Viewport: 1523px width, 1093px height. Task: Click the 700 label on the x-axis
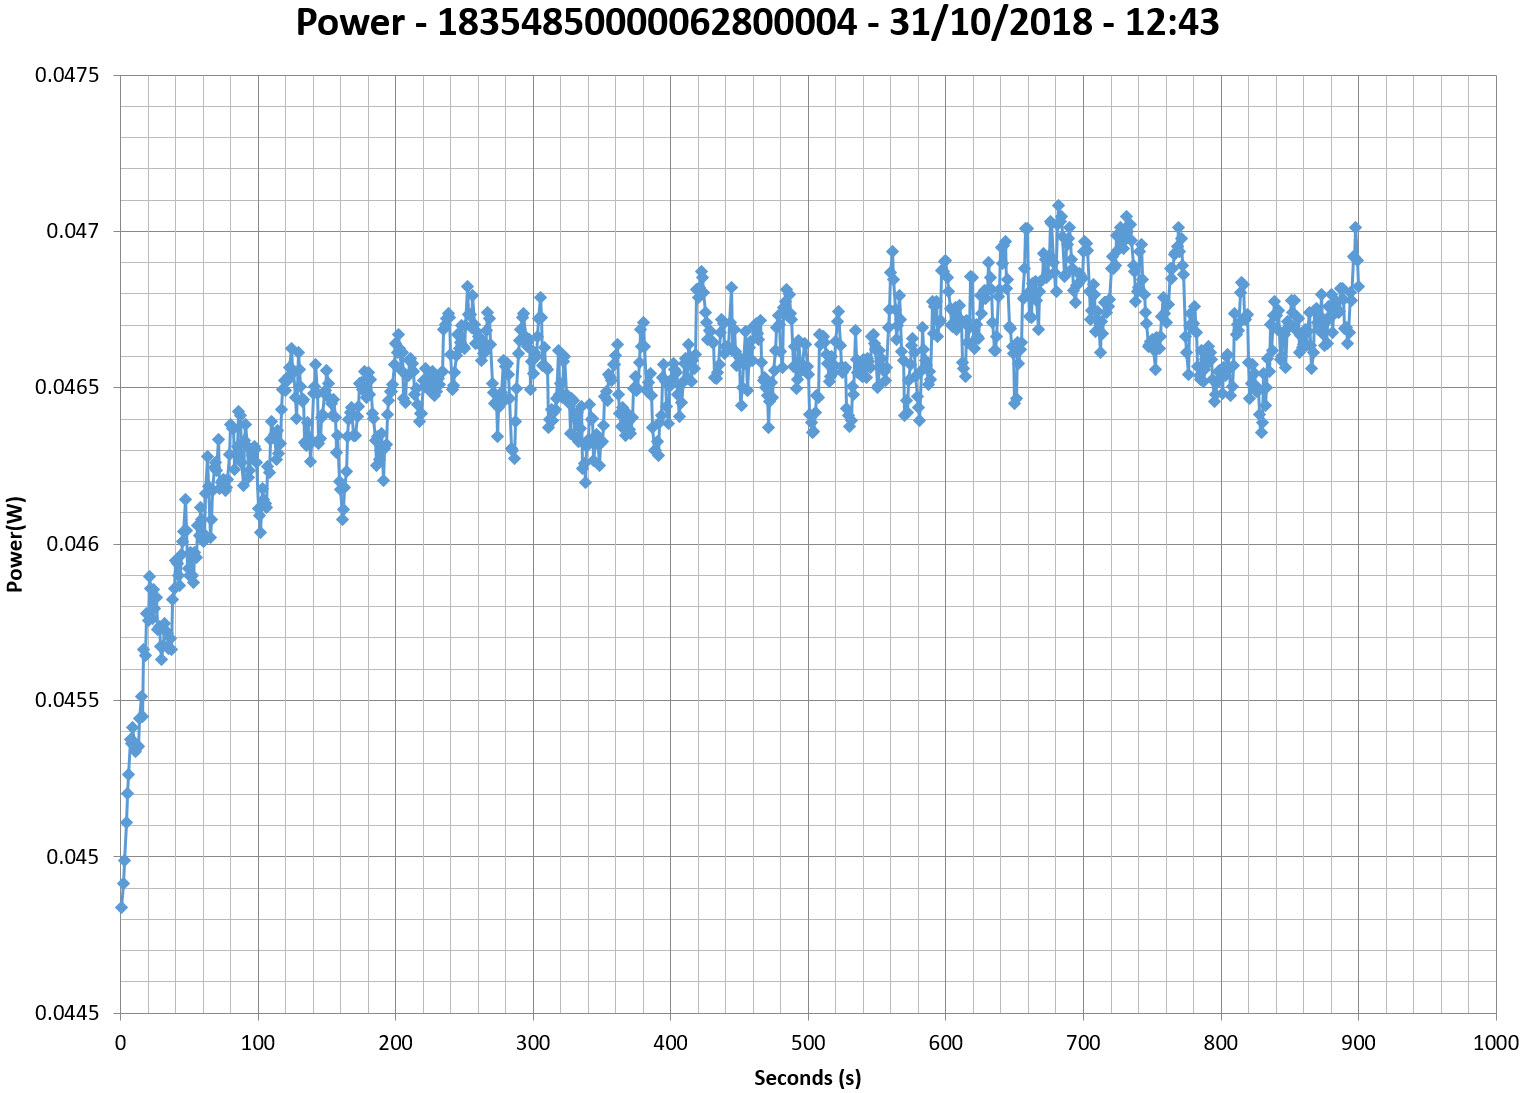(x=1083, y=1043)
